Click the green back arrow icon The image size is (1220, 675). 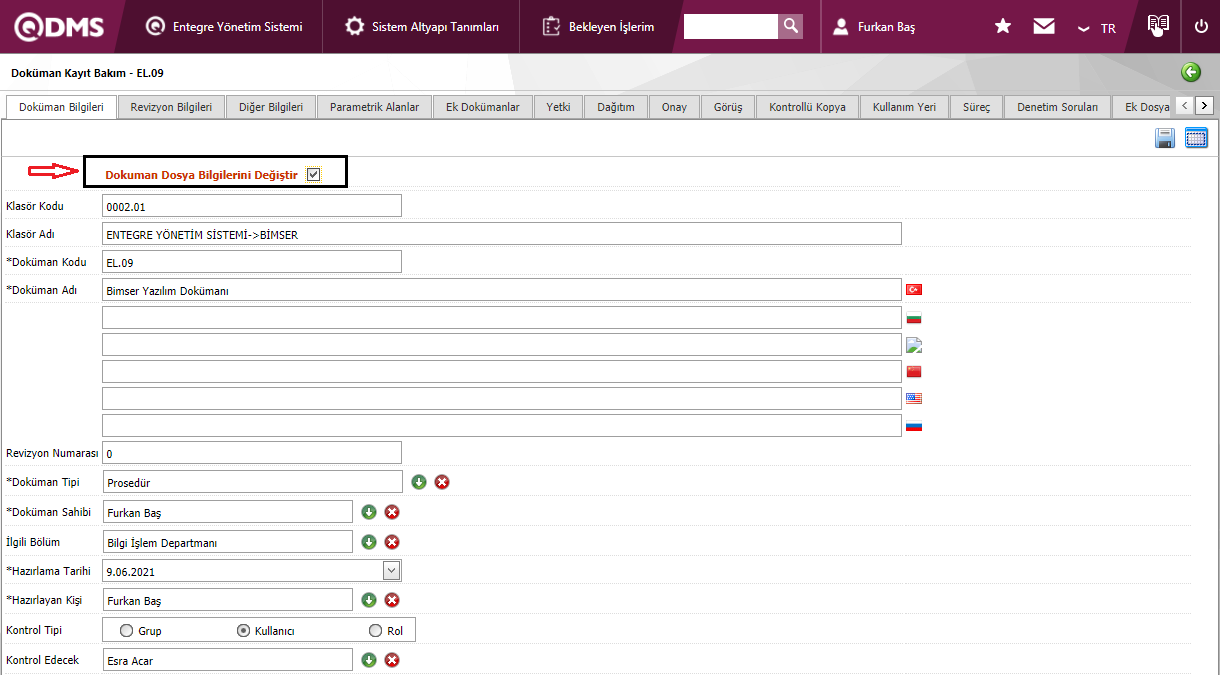pos(1190,72)
